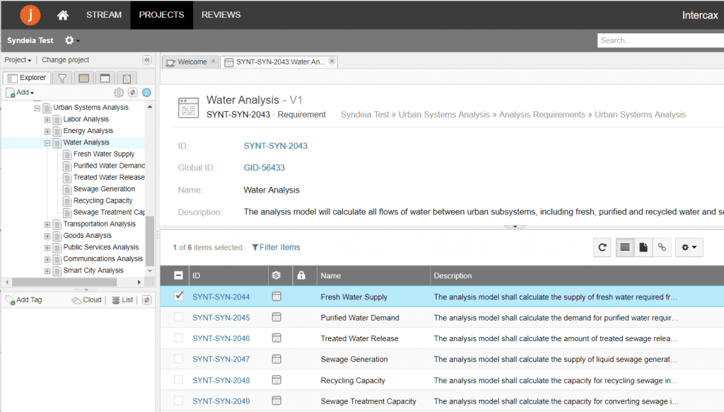This screenshot has width=724, height=412.
Task: Click item type icon for SYNT-SYN-2046
Action: (x=276, y=338)
